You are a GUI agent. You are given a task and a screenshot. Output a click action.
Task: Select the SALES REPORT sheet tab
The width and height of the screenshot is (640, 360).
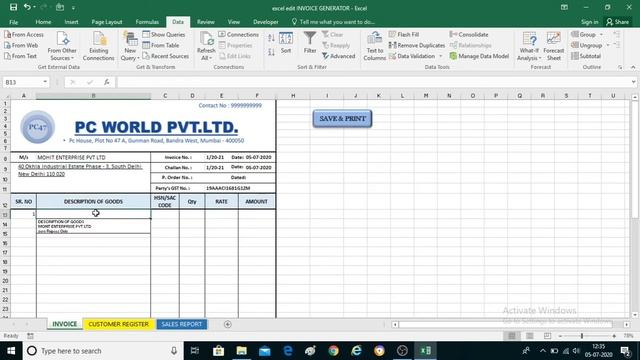(182, 324)
